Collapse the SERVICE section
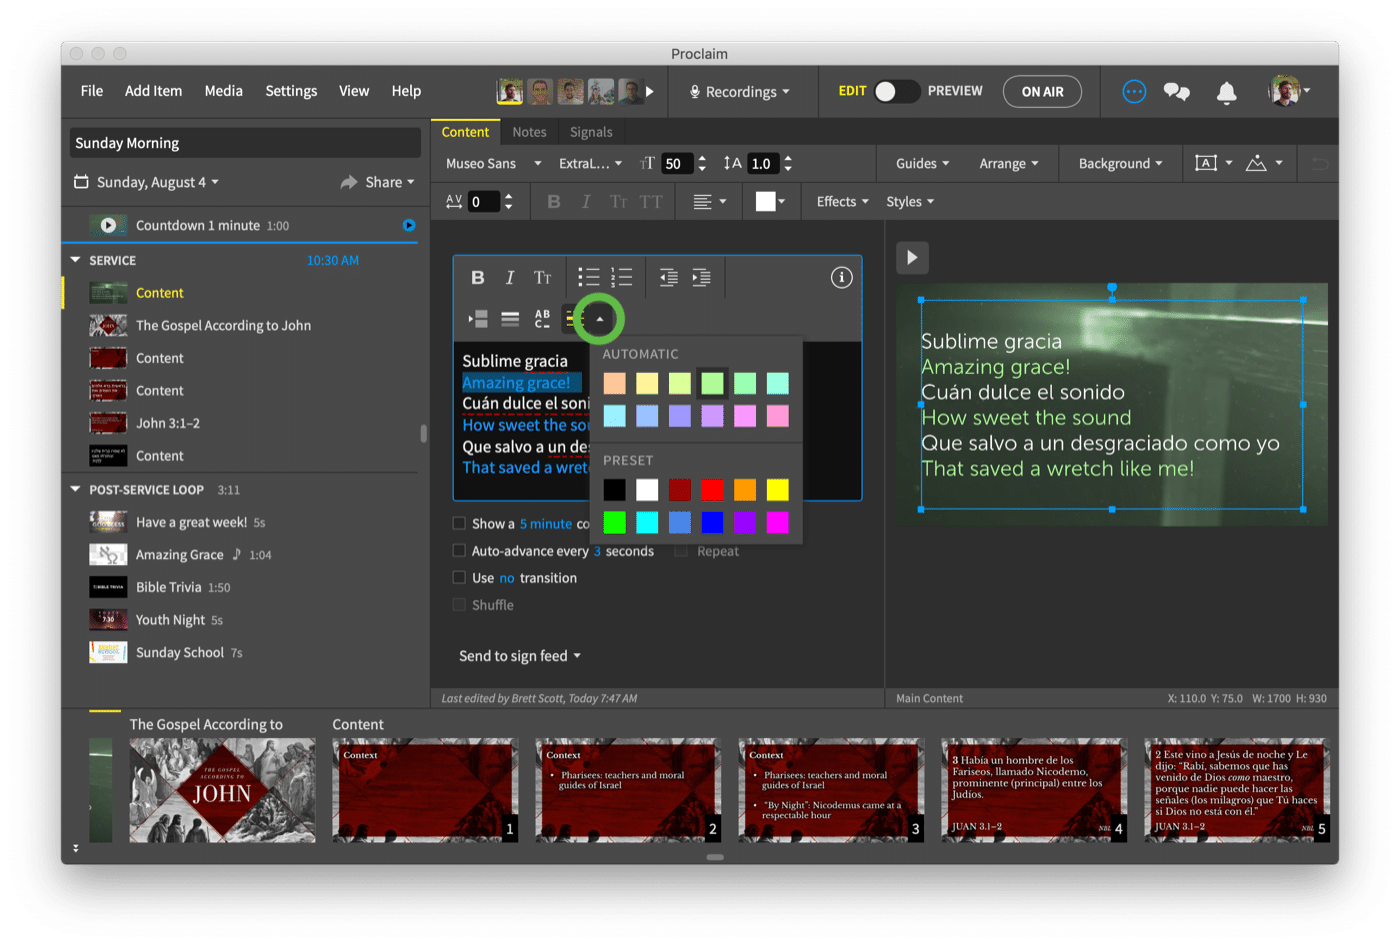Screen dimensions: 1400x945 (75, 260)
